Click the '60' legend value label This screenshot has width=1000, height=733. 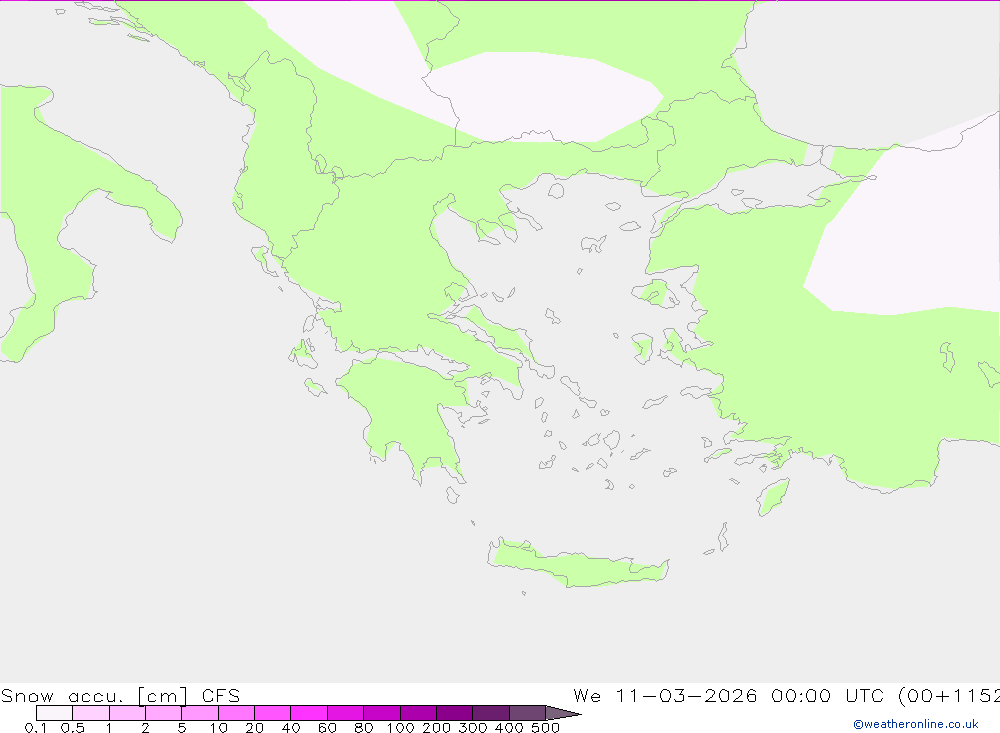(327, 728)
